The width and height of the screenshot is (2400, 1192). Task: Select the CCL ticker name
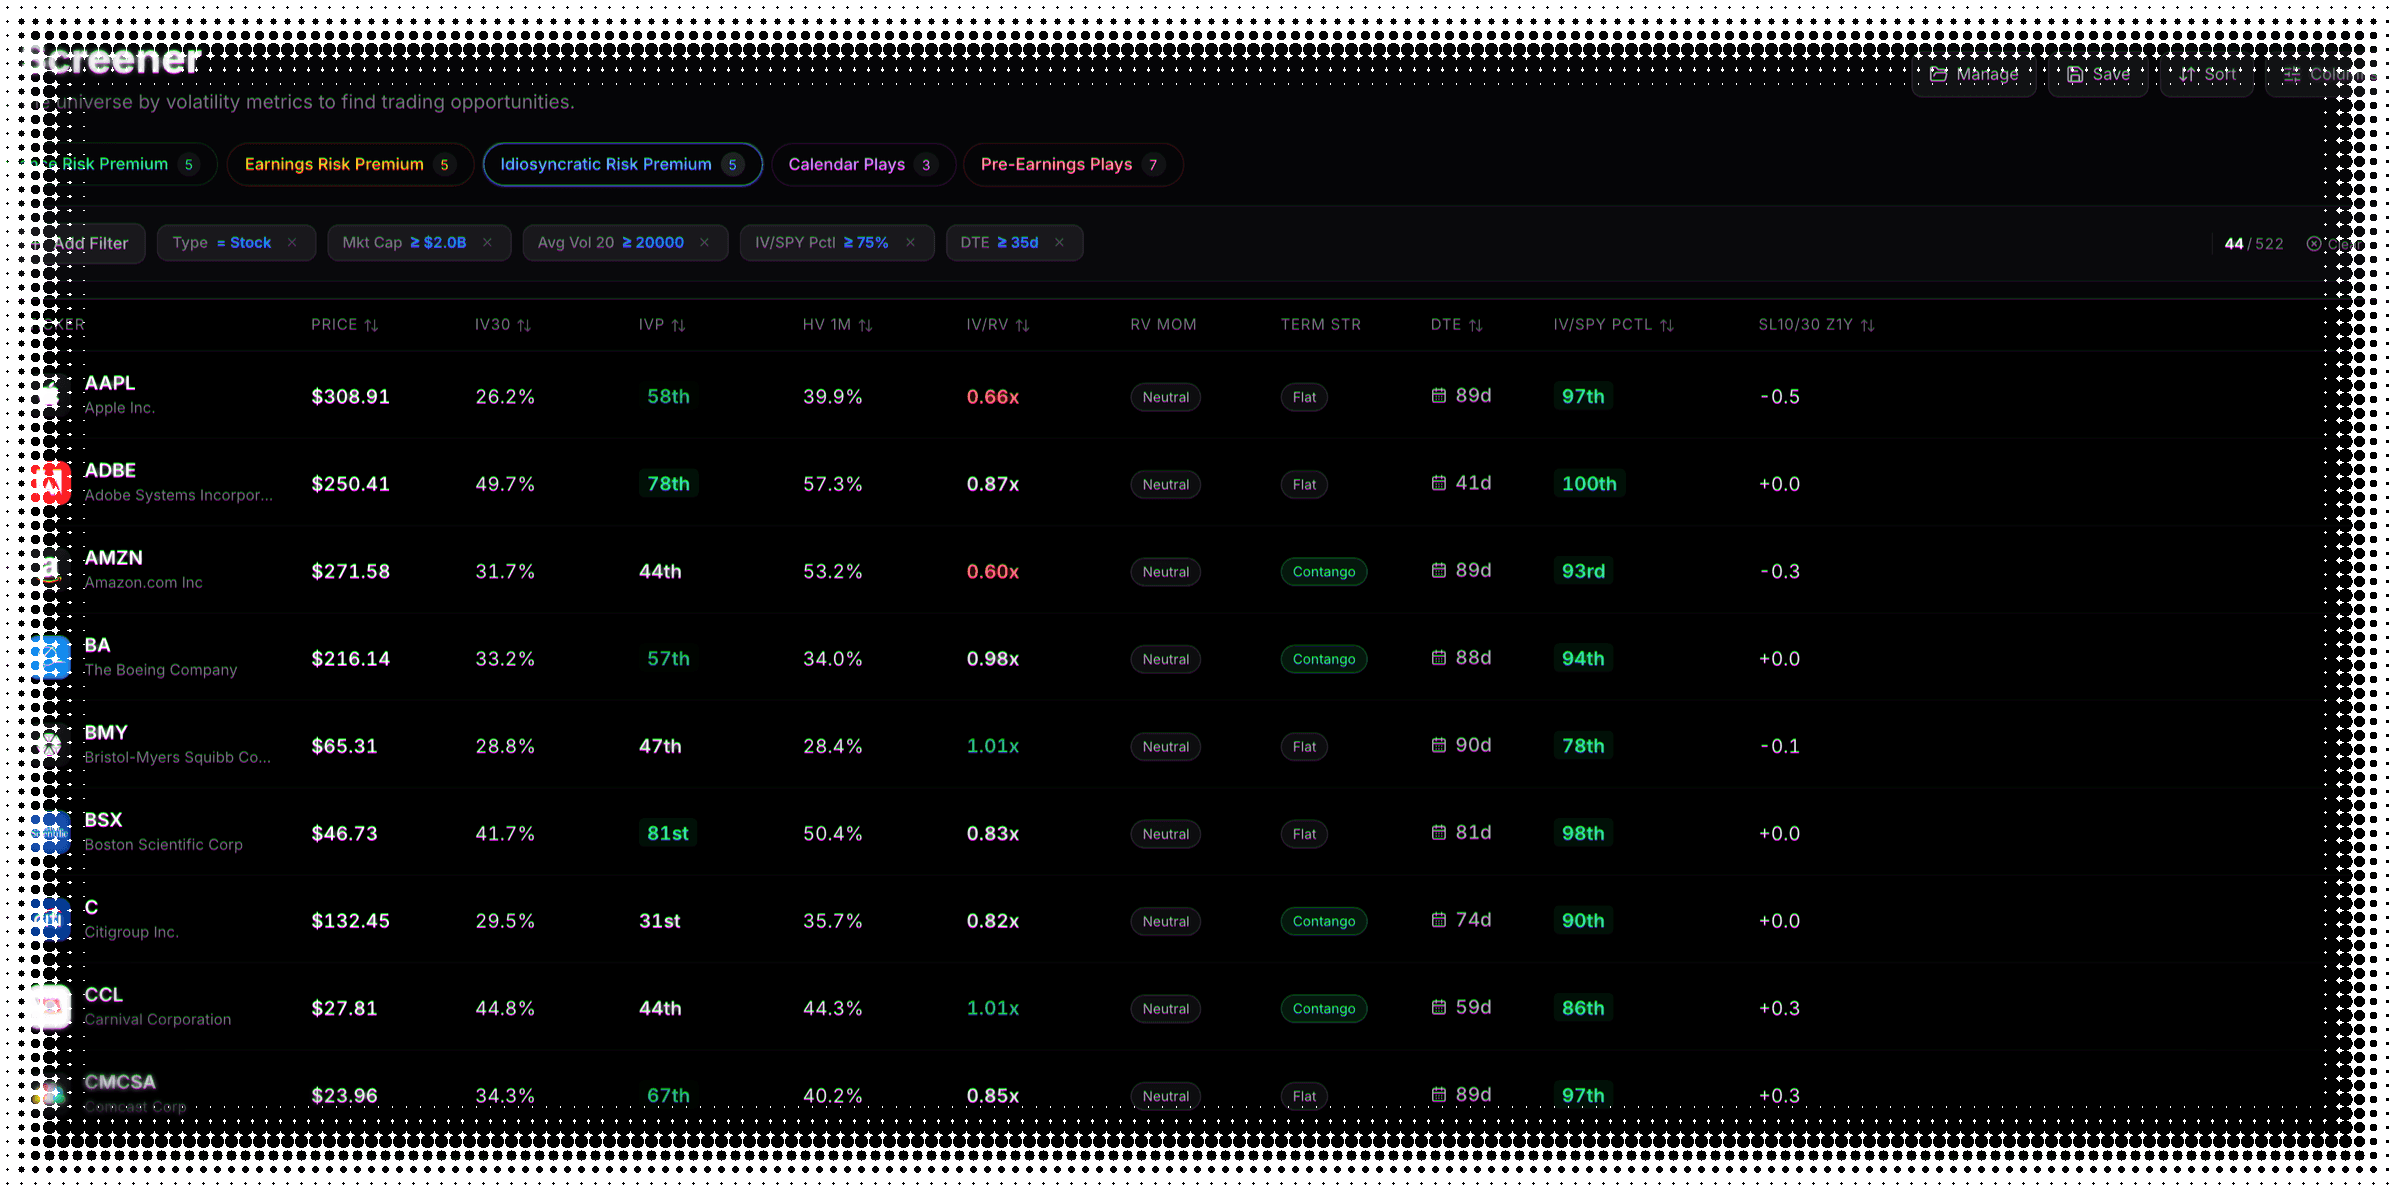pyautogui.click(x=104, y=995)
